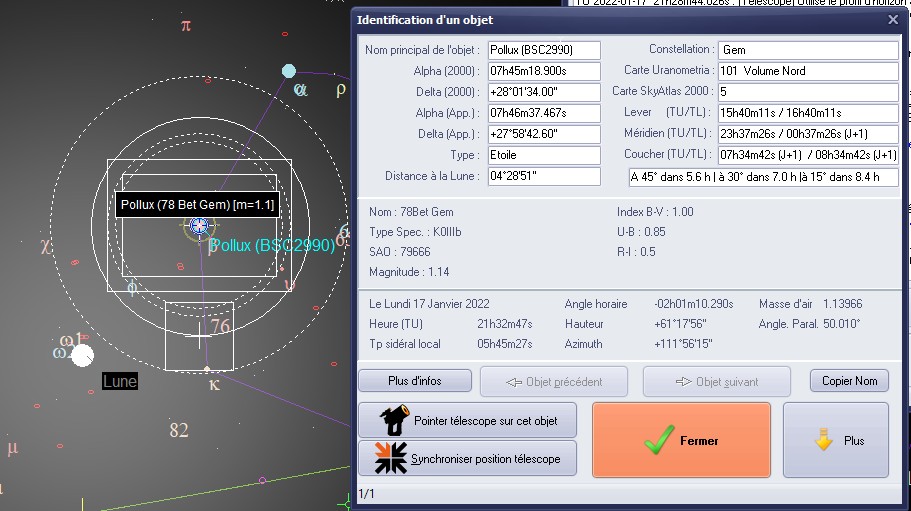Click the Nom principal de l'objet field
This screenshot has width=911, height=511.
point(544,50)
